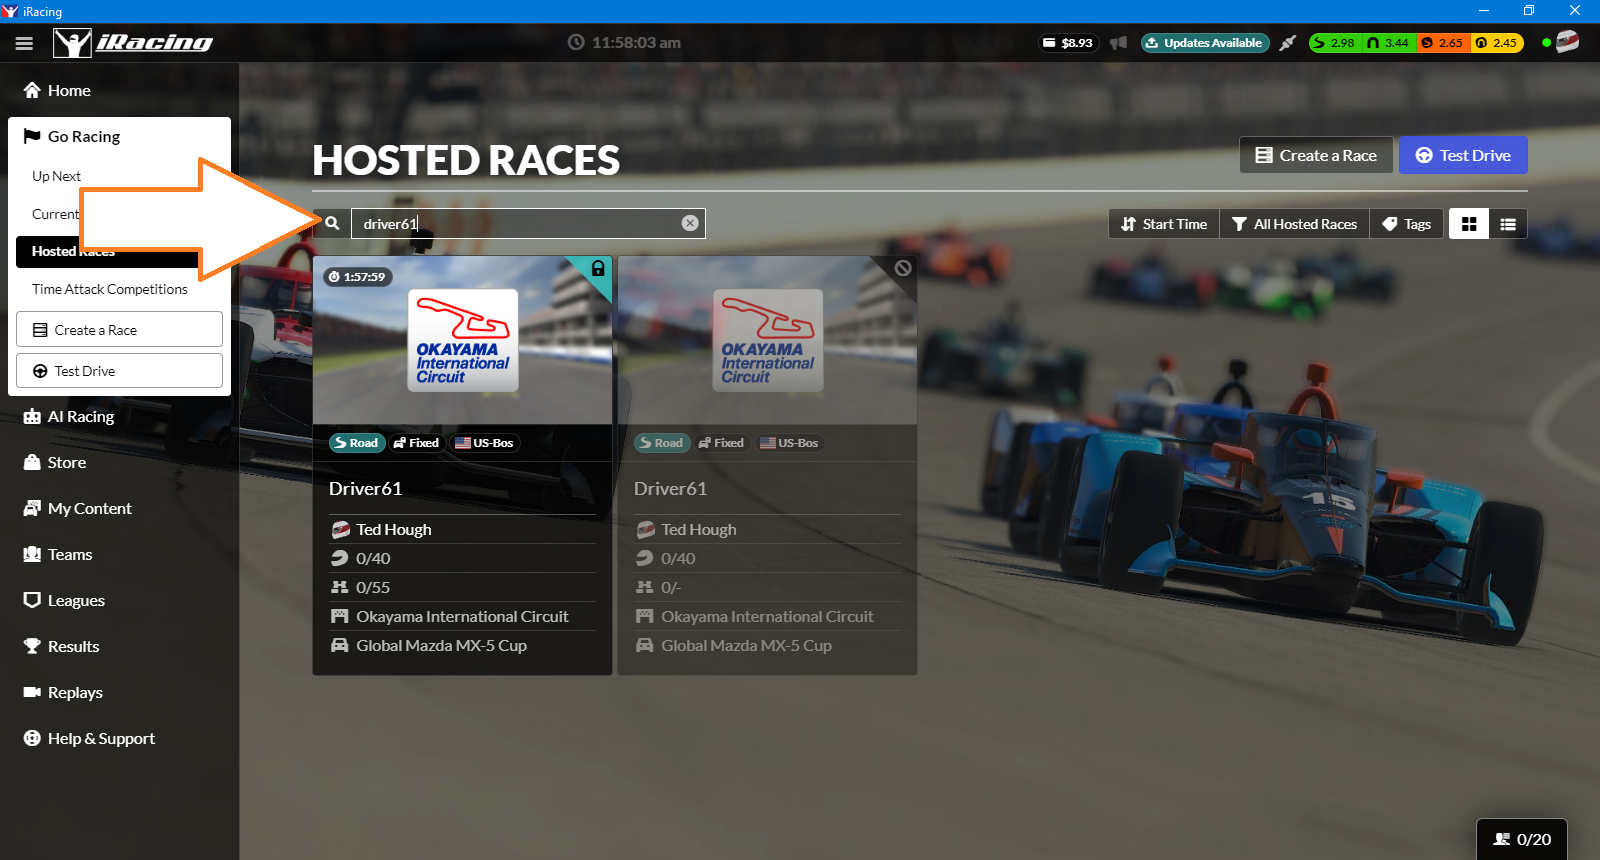
Task: Click the Road tag on second card
Action: [662, 443]
